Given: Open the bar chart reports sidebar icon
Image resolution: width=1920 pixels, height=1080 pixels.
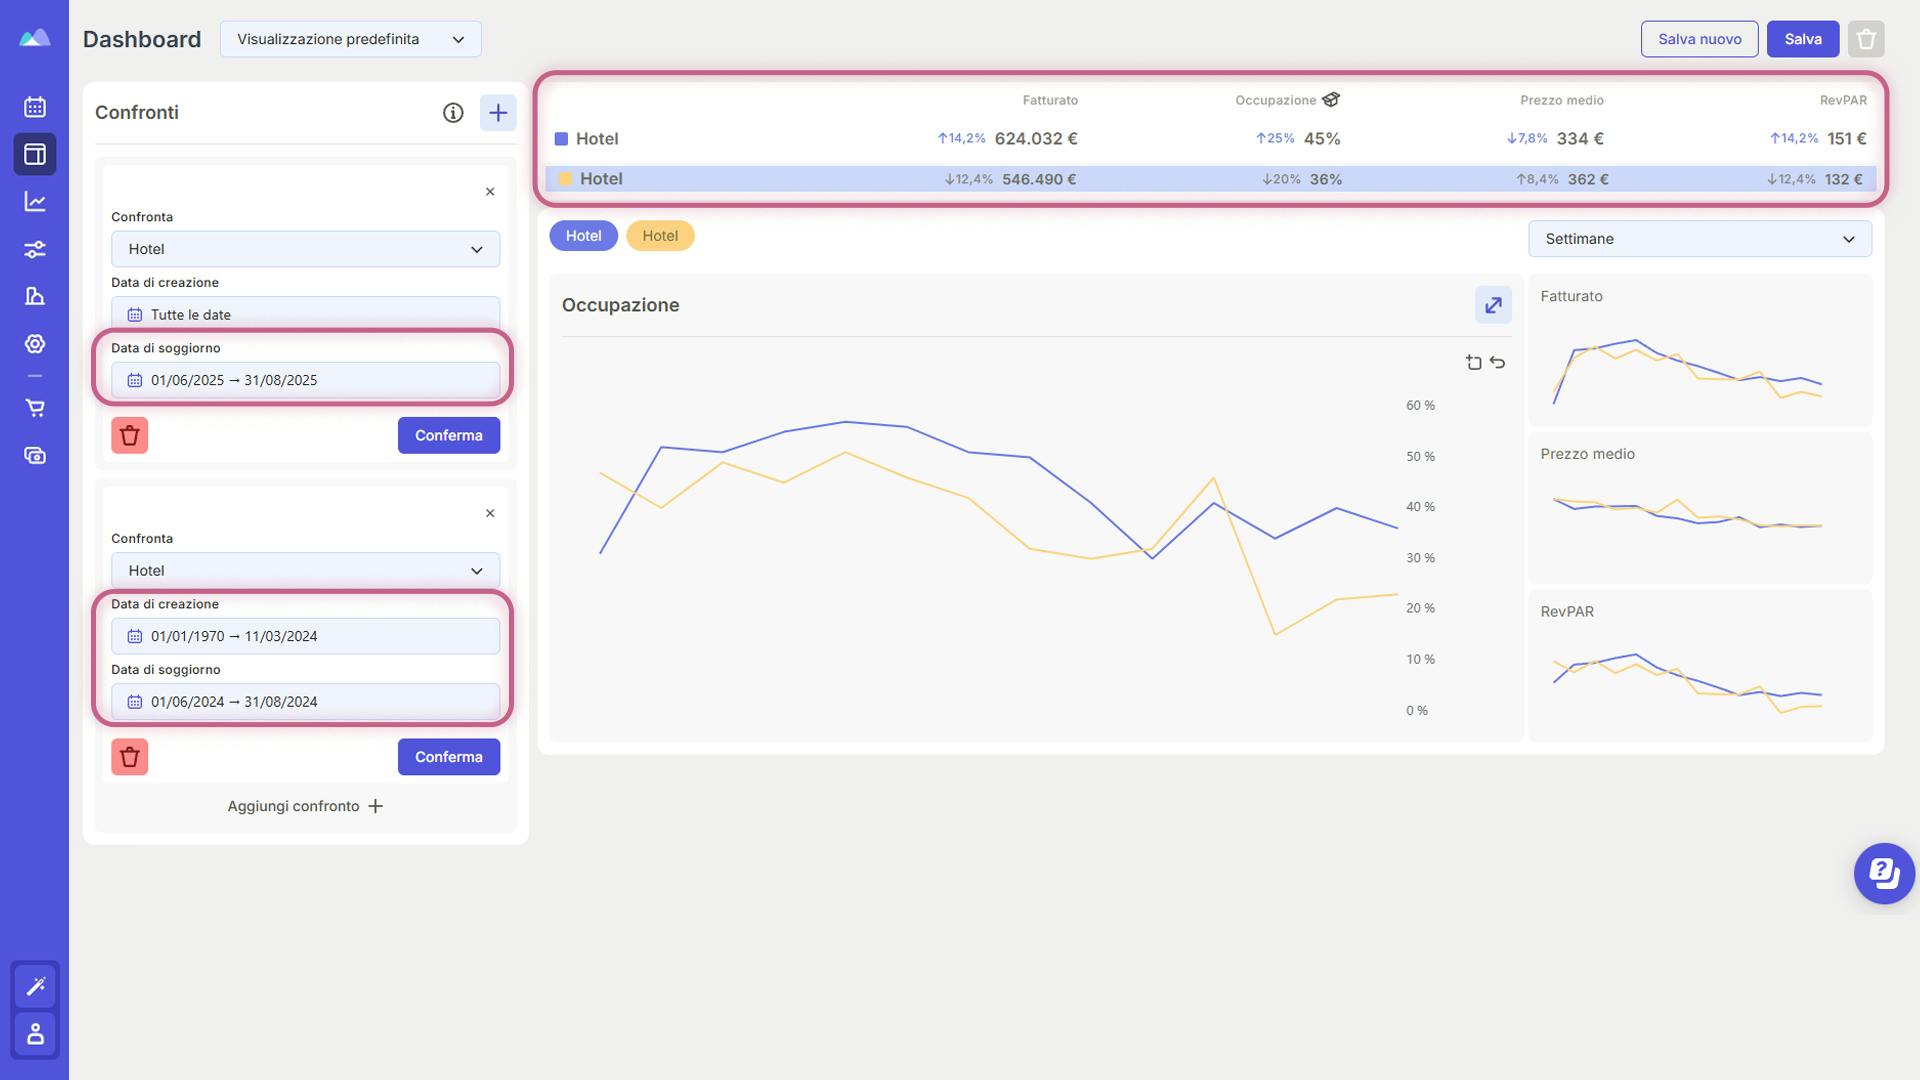Looking at the screenshot, I should tap(35, 296).
